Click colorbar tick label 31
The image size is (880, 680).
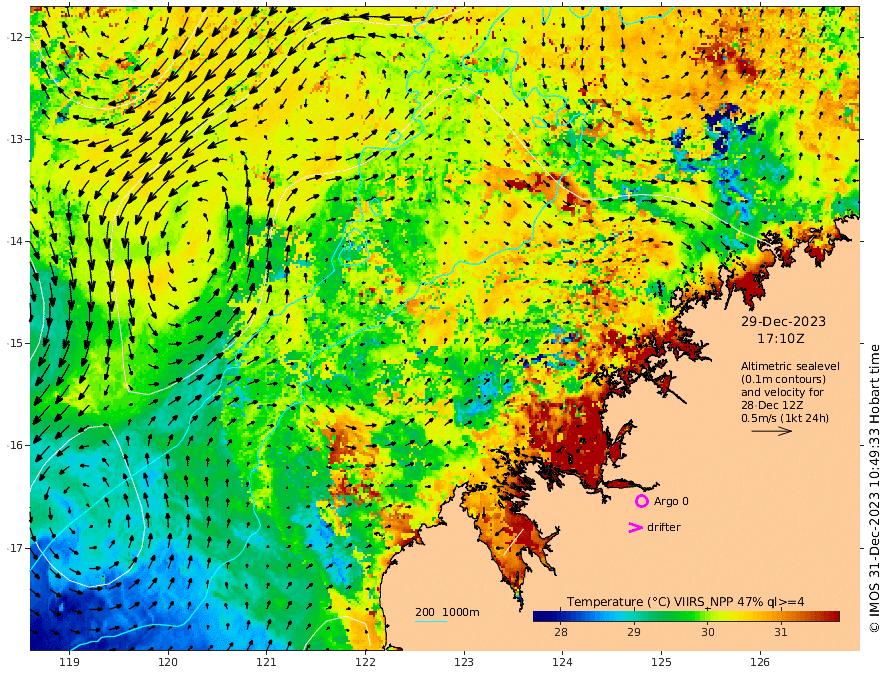(781, 632)
